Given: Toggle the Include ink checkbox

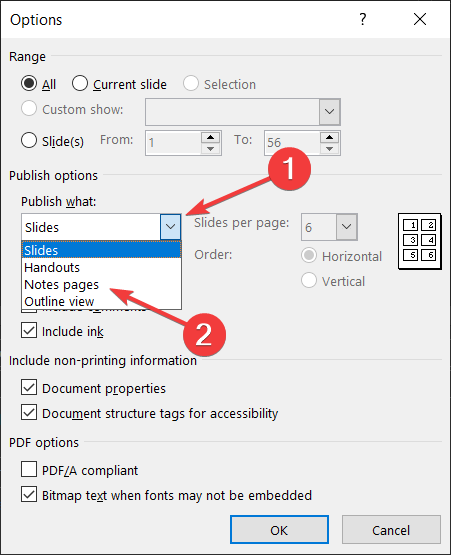Looking at the screenshot, I should pyautogui.click(x=29, y=331).
